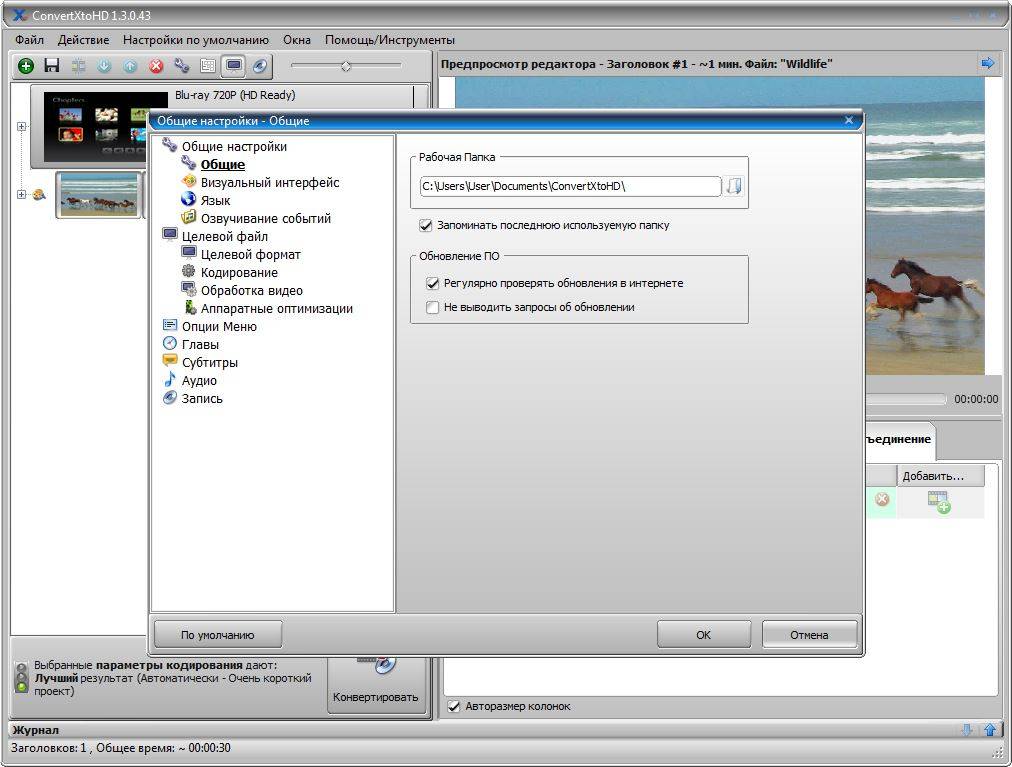The width and height of the screenshot is (1012, 767).
Task: Click the green add file toolbar icon
Action: click(26, 65)
